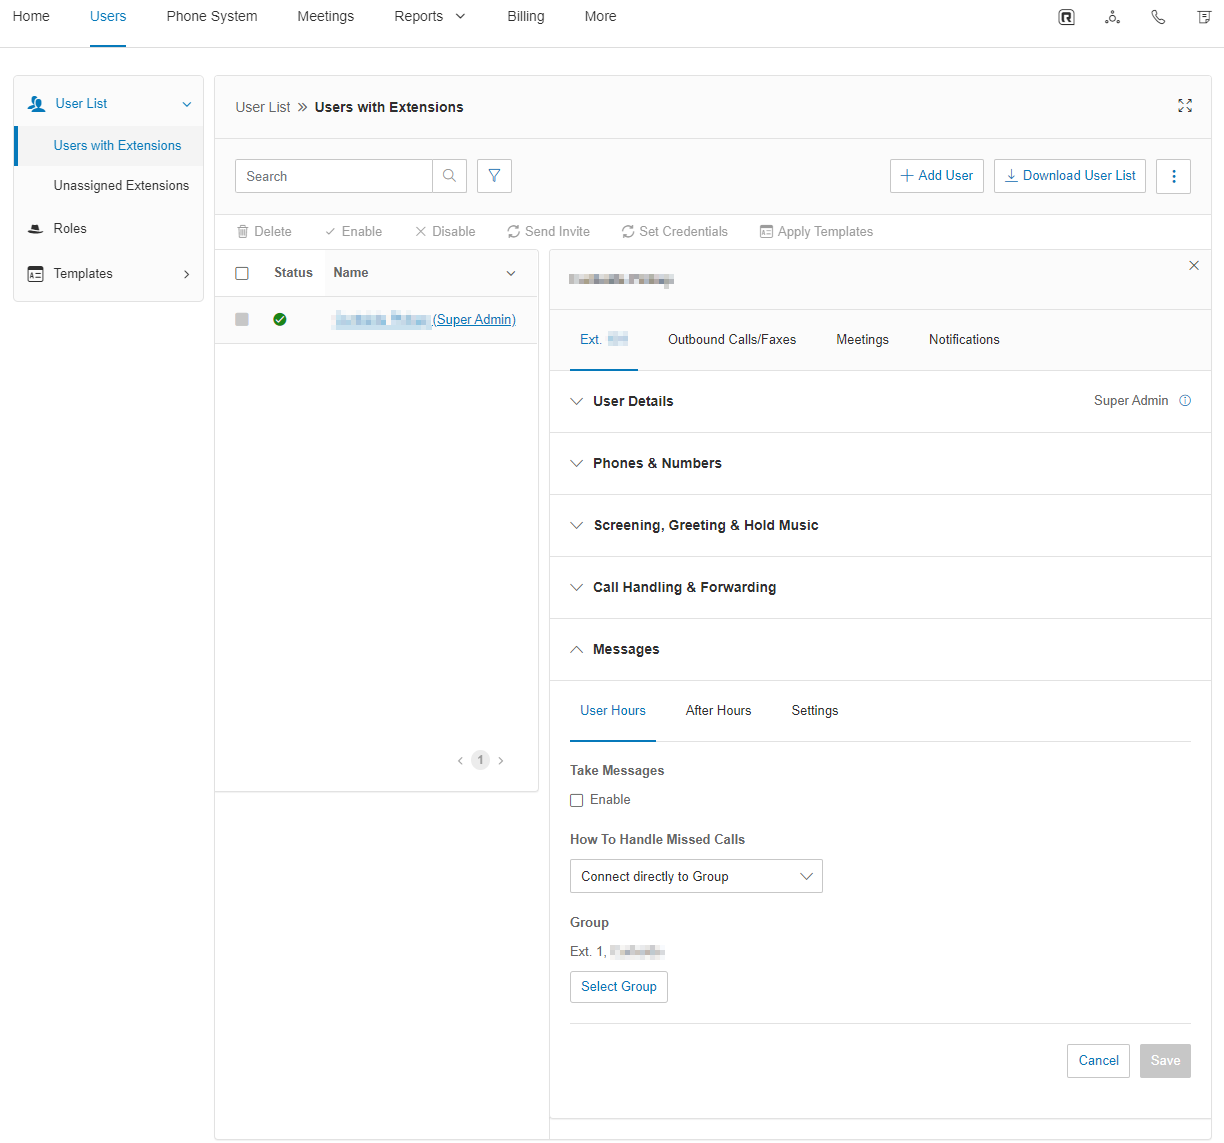Click the Super Admin info icon

(x=1185, y=401)
